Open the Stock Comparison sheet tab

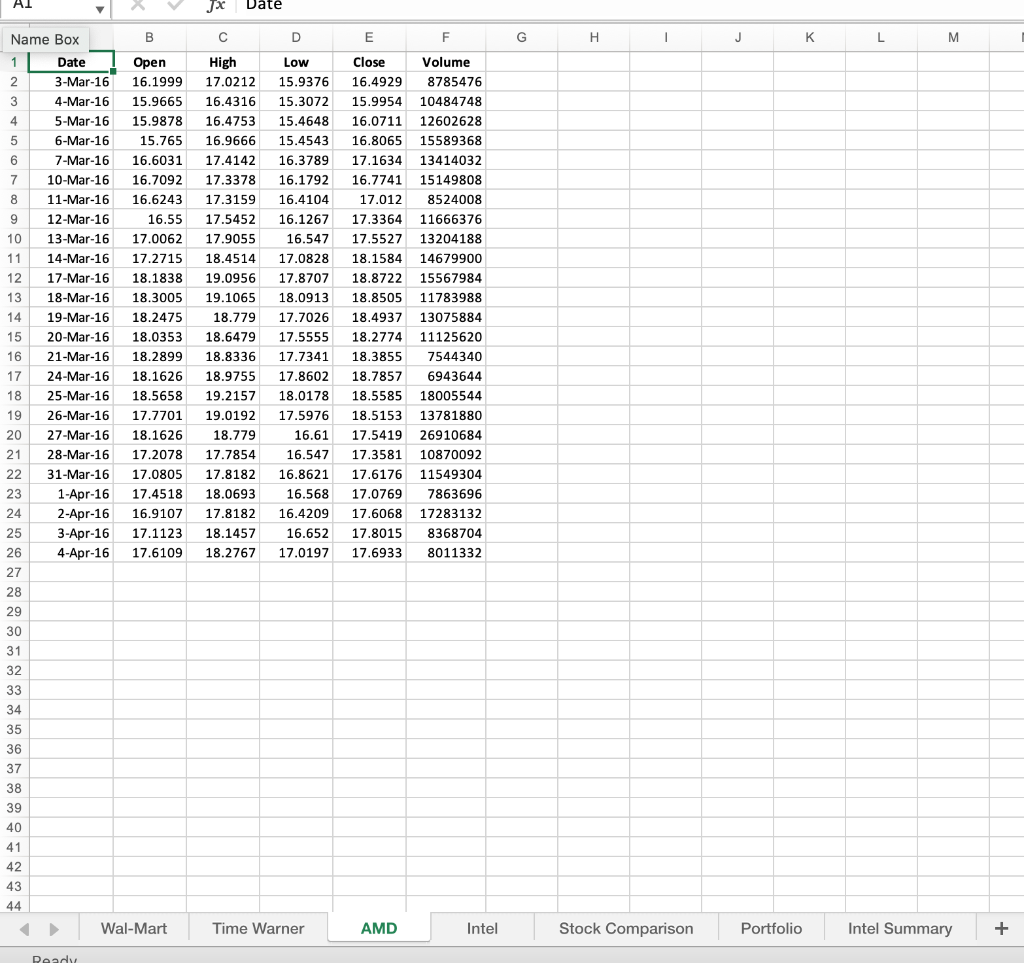click(x=625, y=928)
